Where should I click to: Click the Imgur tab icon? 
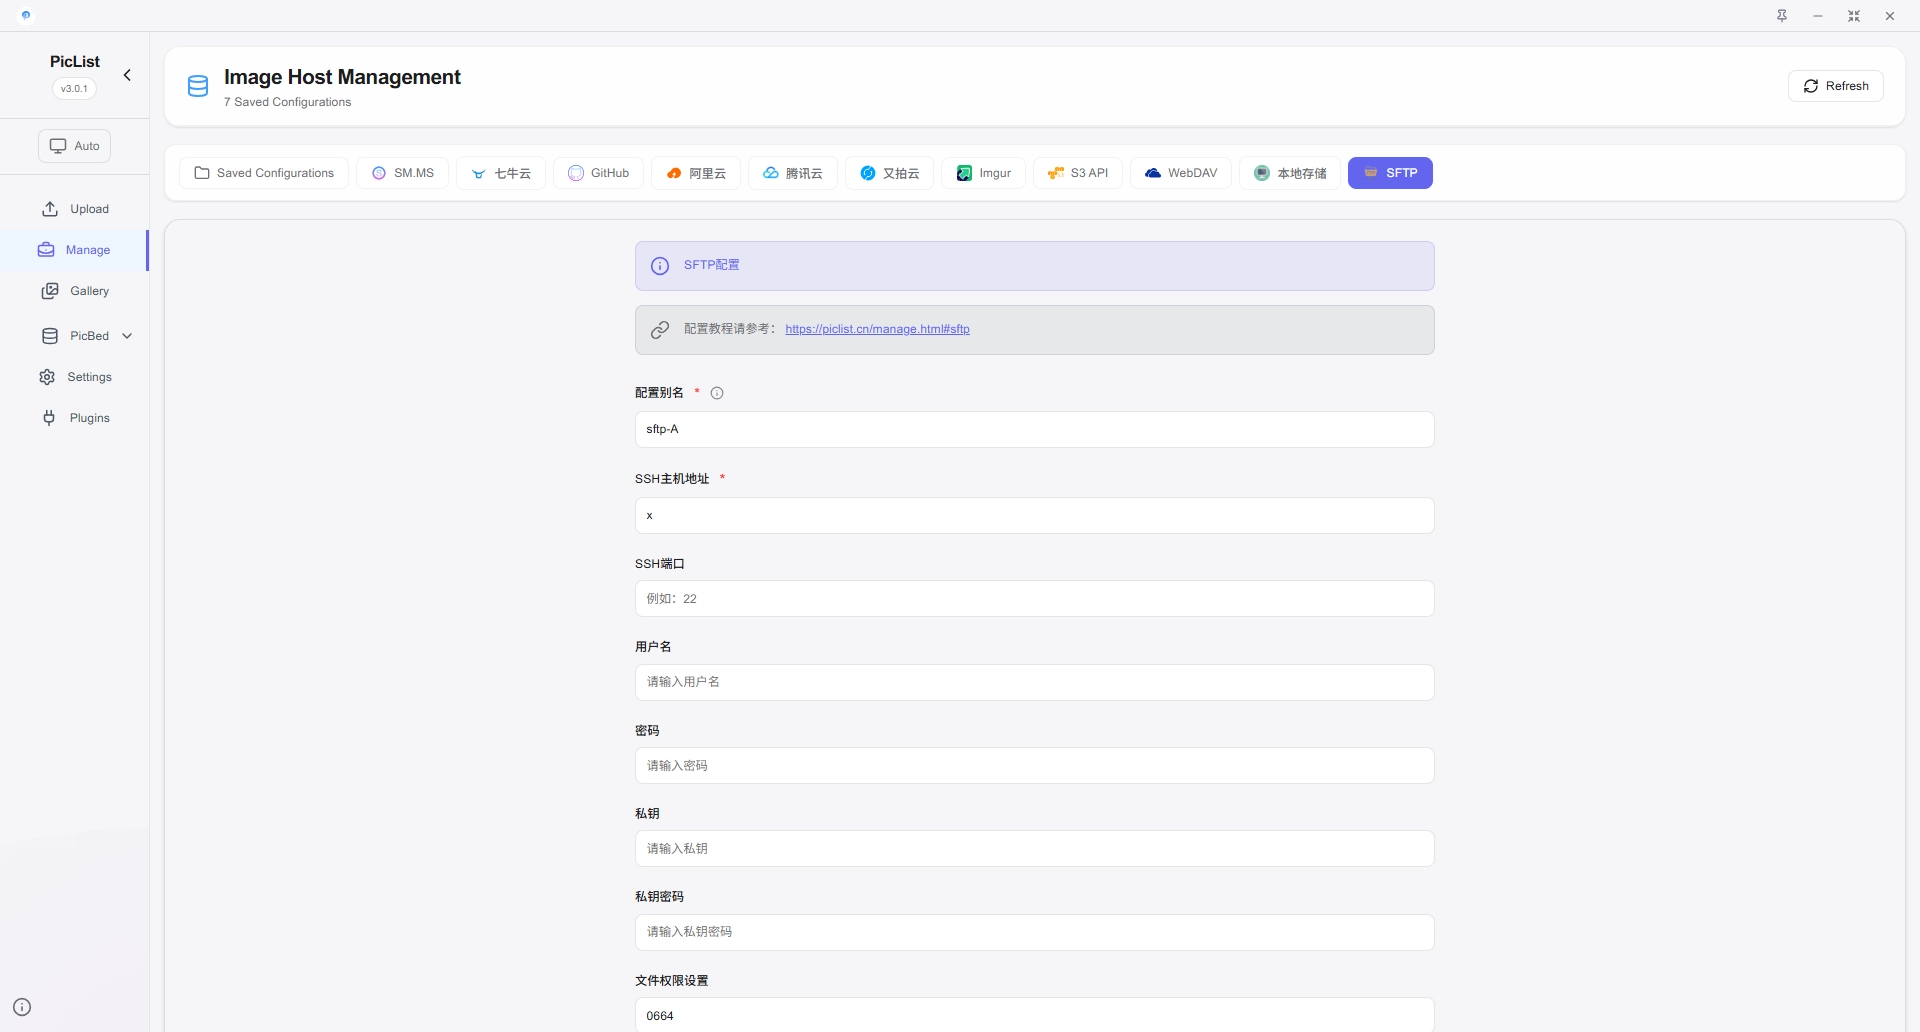coord(964,173)
